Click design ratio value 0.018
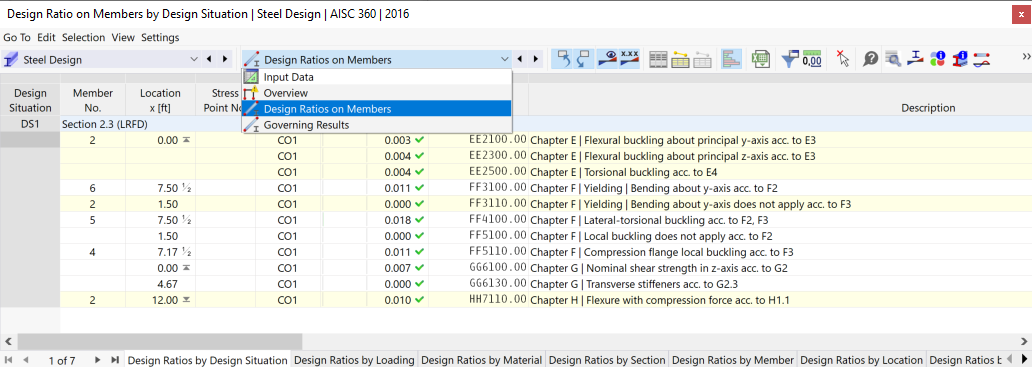This screenshot has width=1032, height=367. tap(398, 220)
